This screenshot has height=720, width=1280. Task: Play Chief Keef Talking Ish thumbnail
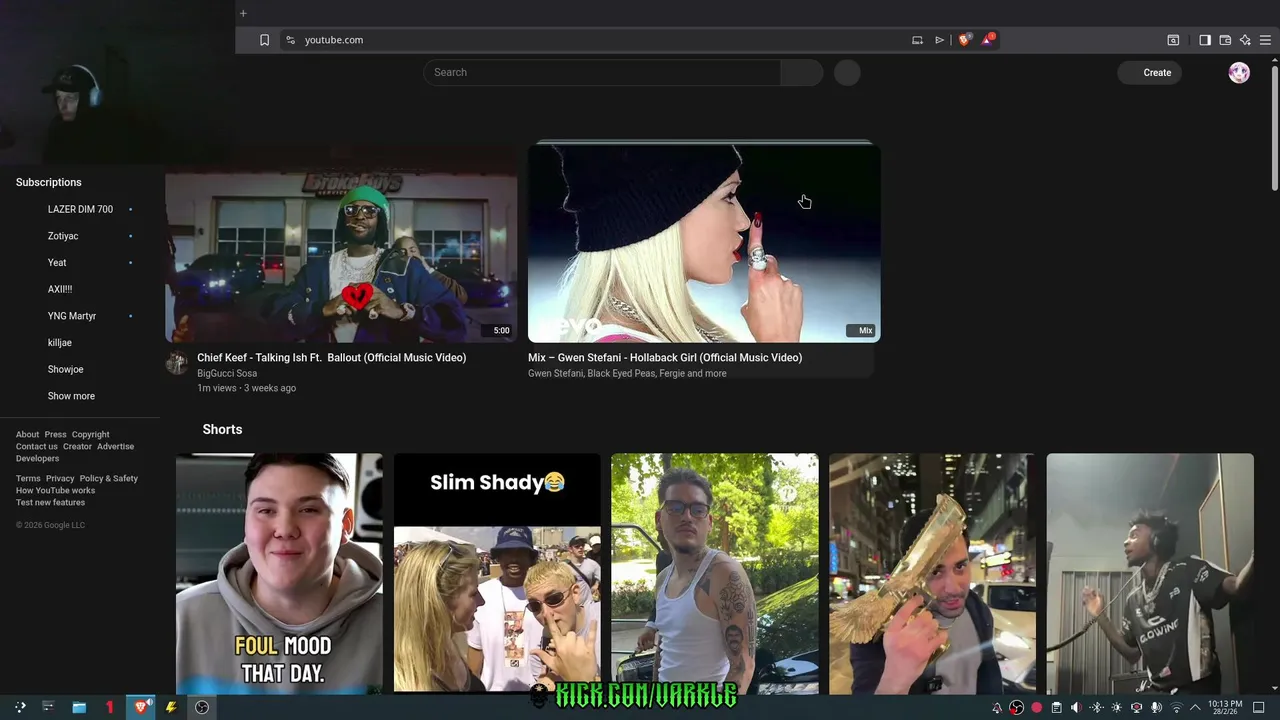pyautogui.click(x=341, y=243)
